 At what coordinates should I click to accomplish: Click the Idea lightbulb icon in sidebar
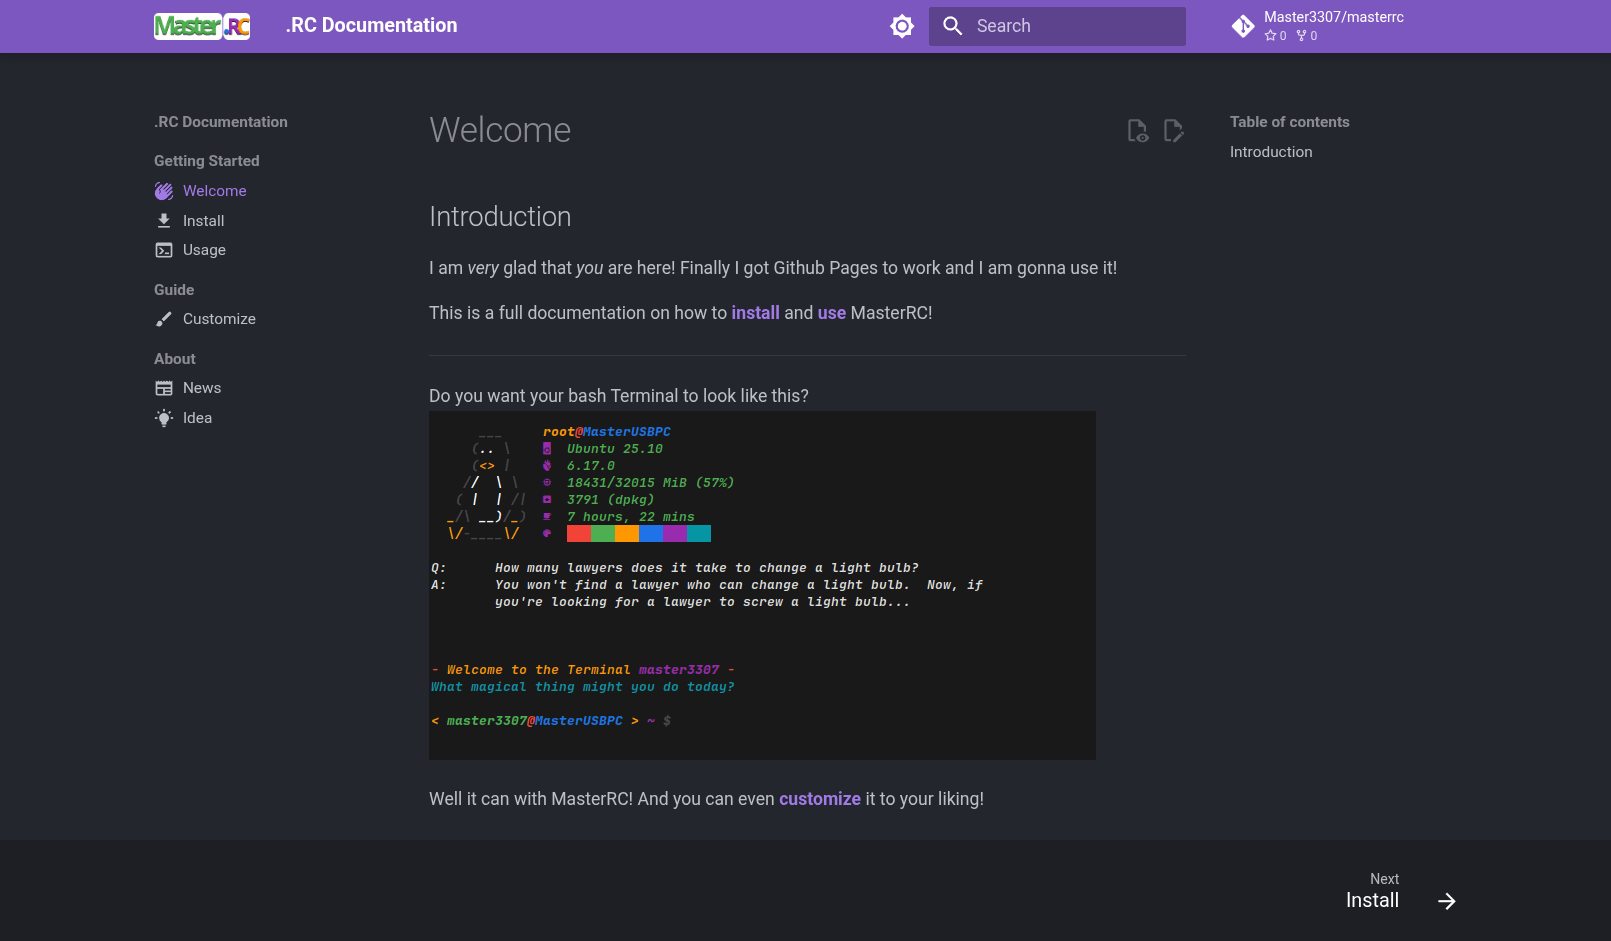[x=164, y=418]
